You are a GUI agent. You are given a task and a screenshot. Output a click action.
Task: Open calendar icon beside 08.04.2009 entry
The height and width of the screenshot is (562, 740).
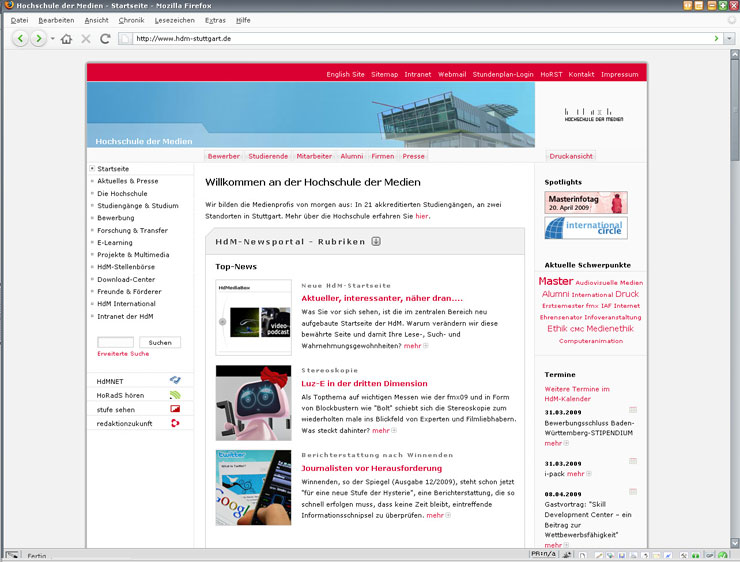633,492
